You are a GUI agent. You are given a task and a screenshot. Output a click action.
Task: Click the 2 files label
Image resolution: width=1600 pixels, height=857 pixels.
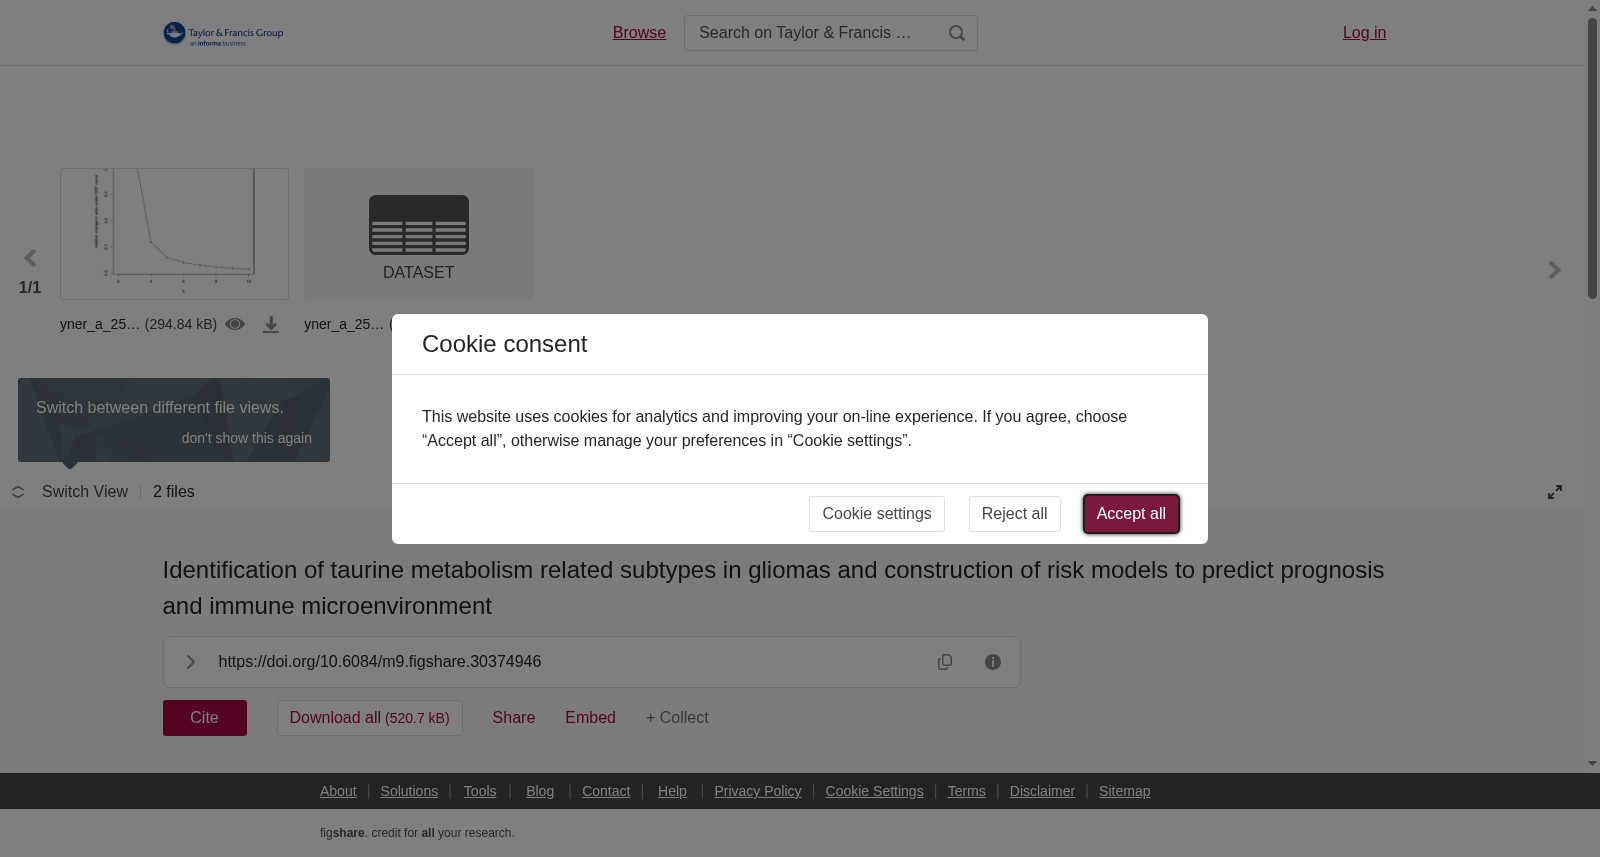click(x=174, y=492)
